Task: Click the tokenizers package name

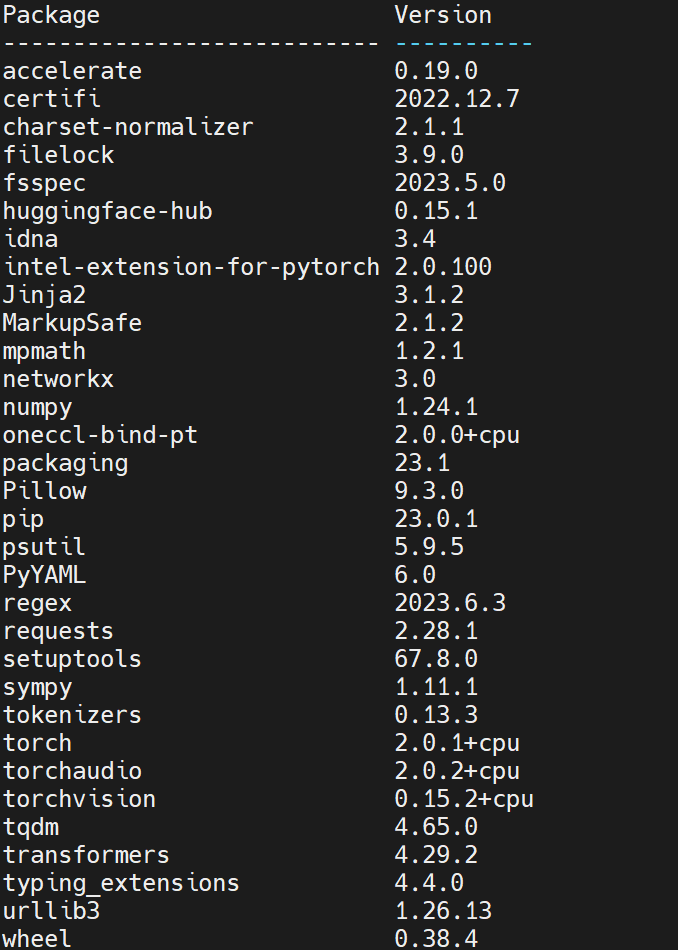Action: pos(72,714)
